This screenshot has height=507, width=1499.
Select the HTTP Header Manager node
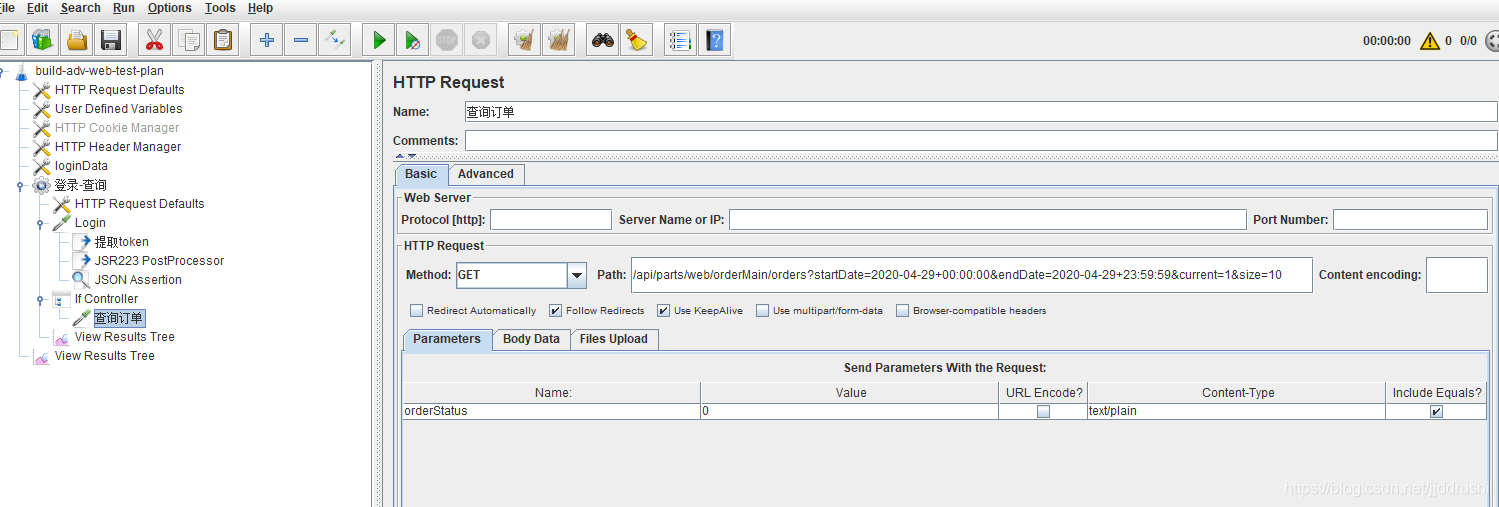click(118, 147)
